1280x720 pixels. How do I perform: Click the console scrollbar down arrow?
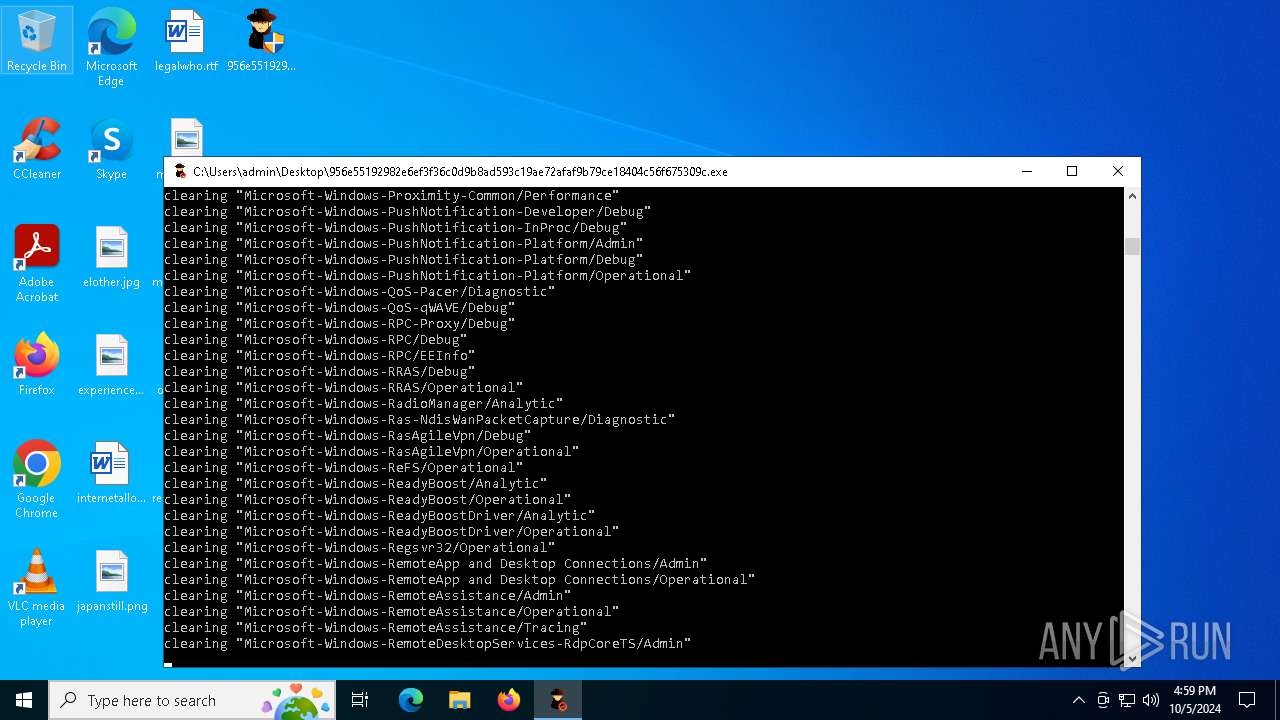(x=1132, y=658)
